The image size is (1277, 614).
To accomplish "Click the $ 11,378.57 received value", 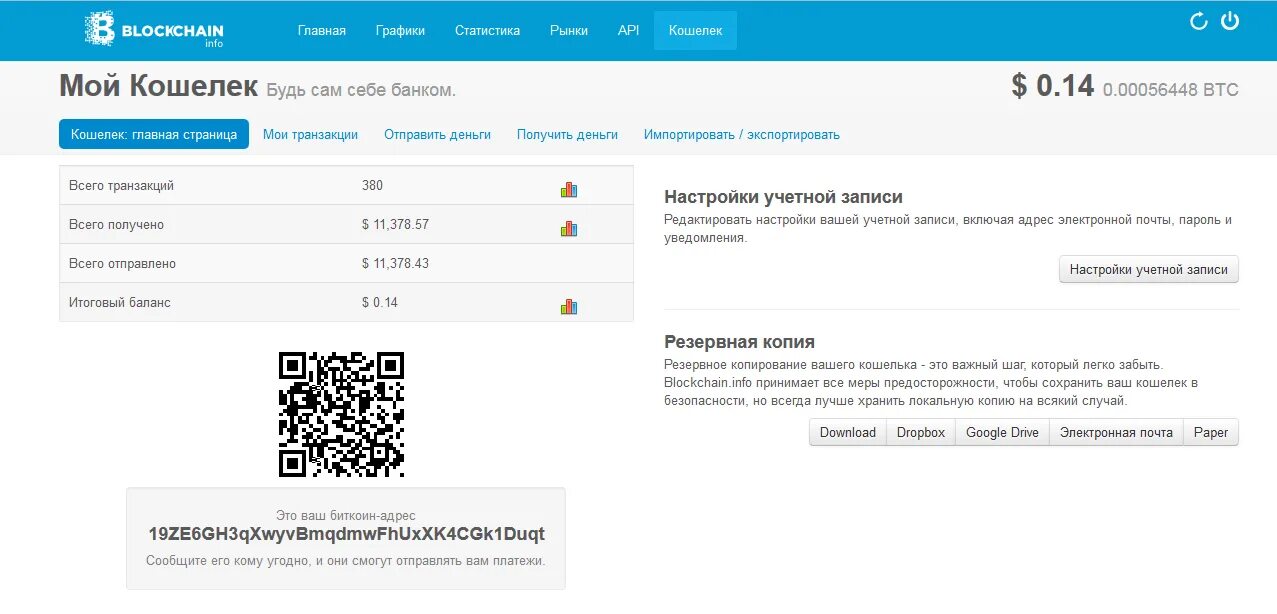I will (395, 224).
